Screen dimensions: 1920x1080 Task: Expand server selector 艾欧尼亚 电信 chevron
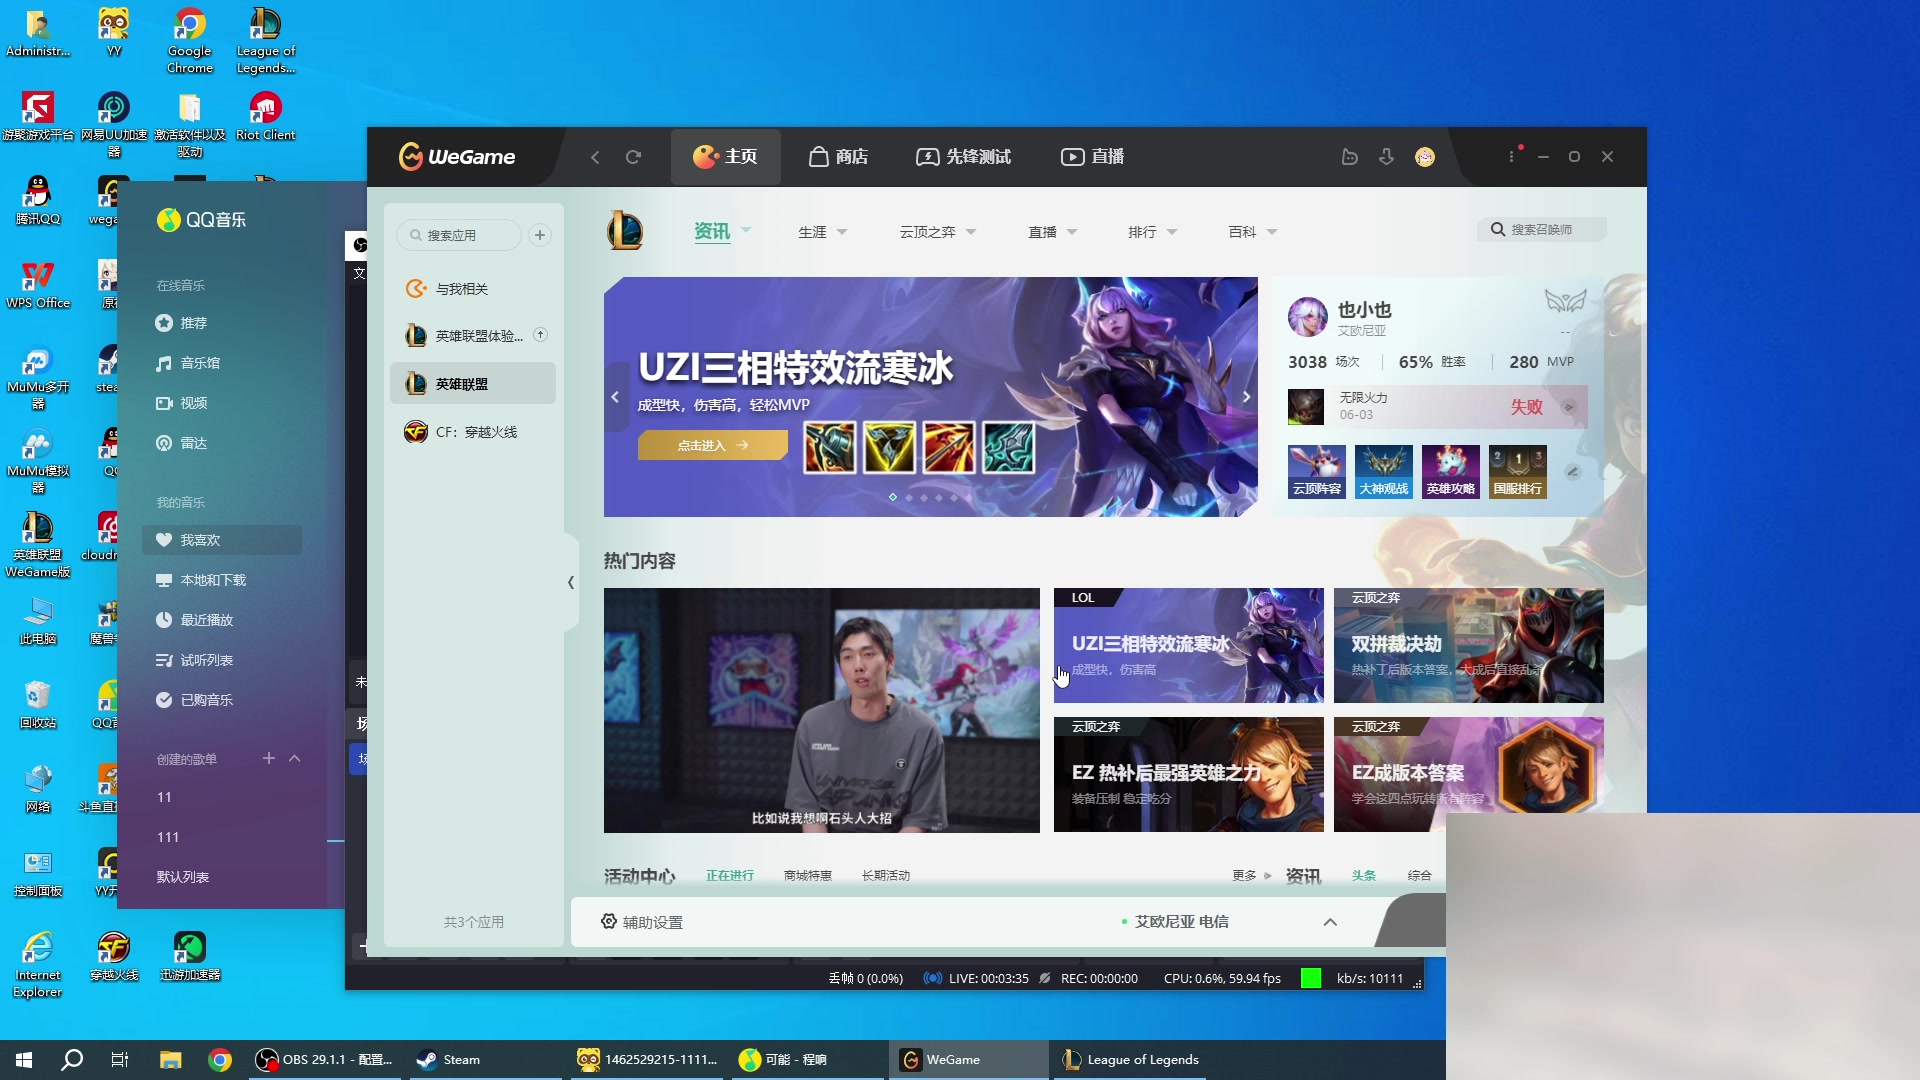coord(1330,922)
